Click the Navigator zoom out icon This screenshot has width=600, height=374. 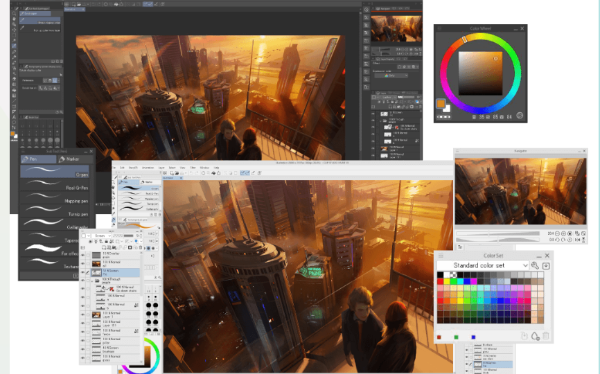(x=557, y=233)
